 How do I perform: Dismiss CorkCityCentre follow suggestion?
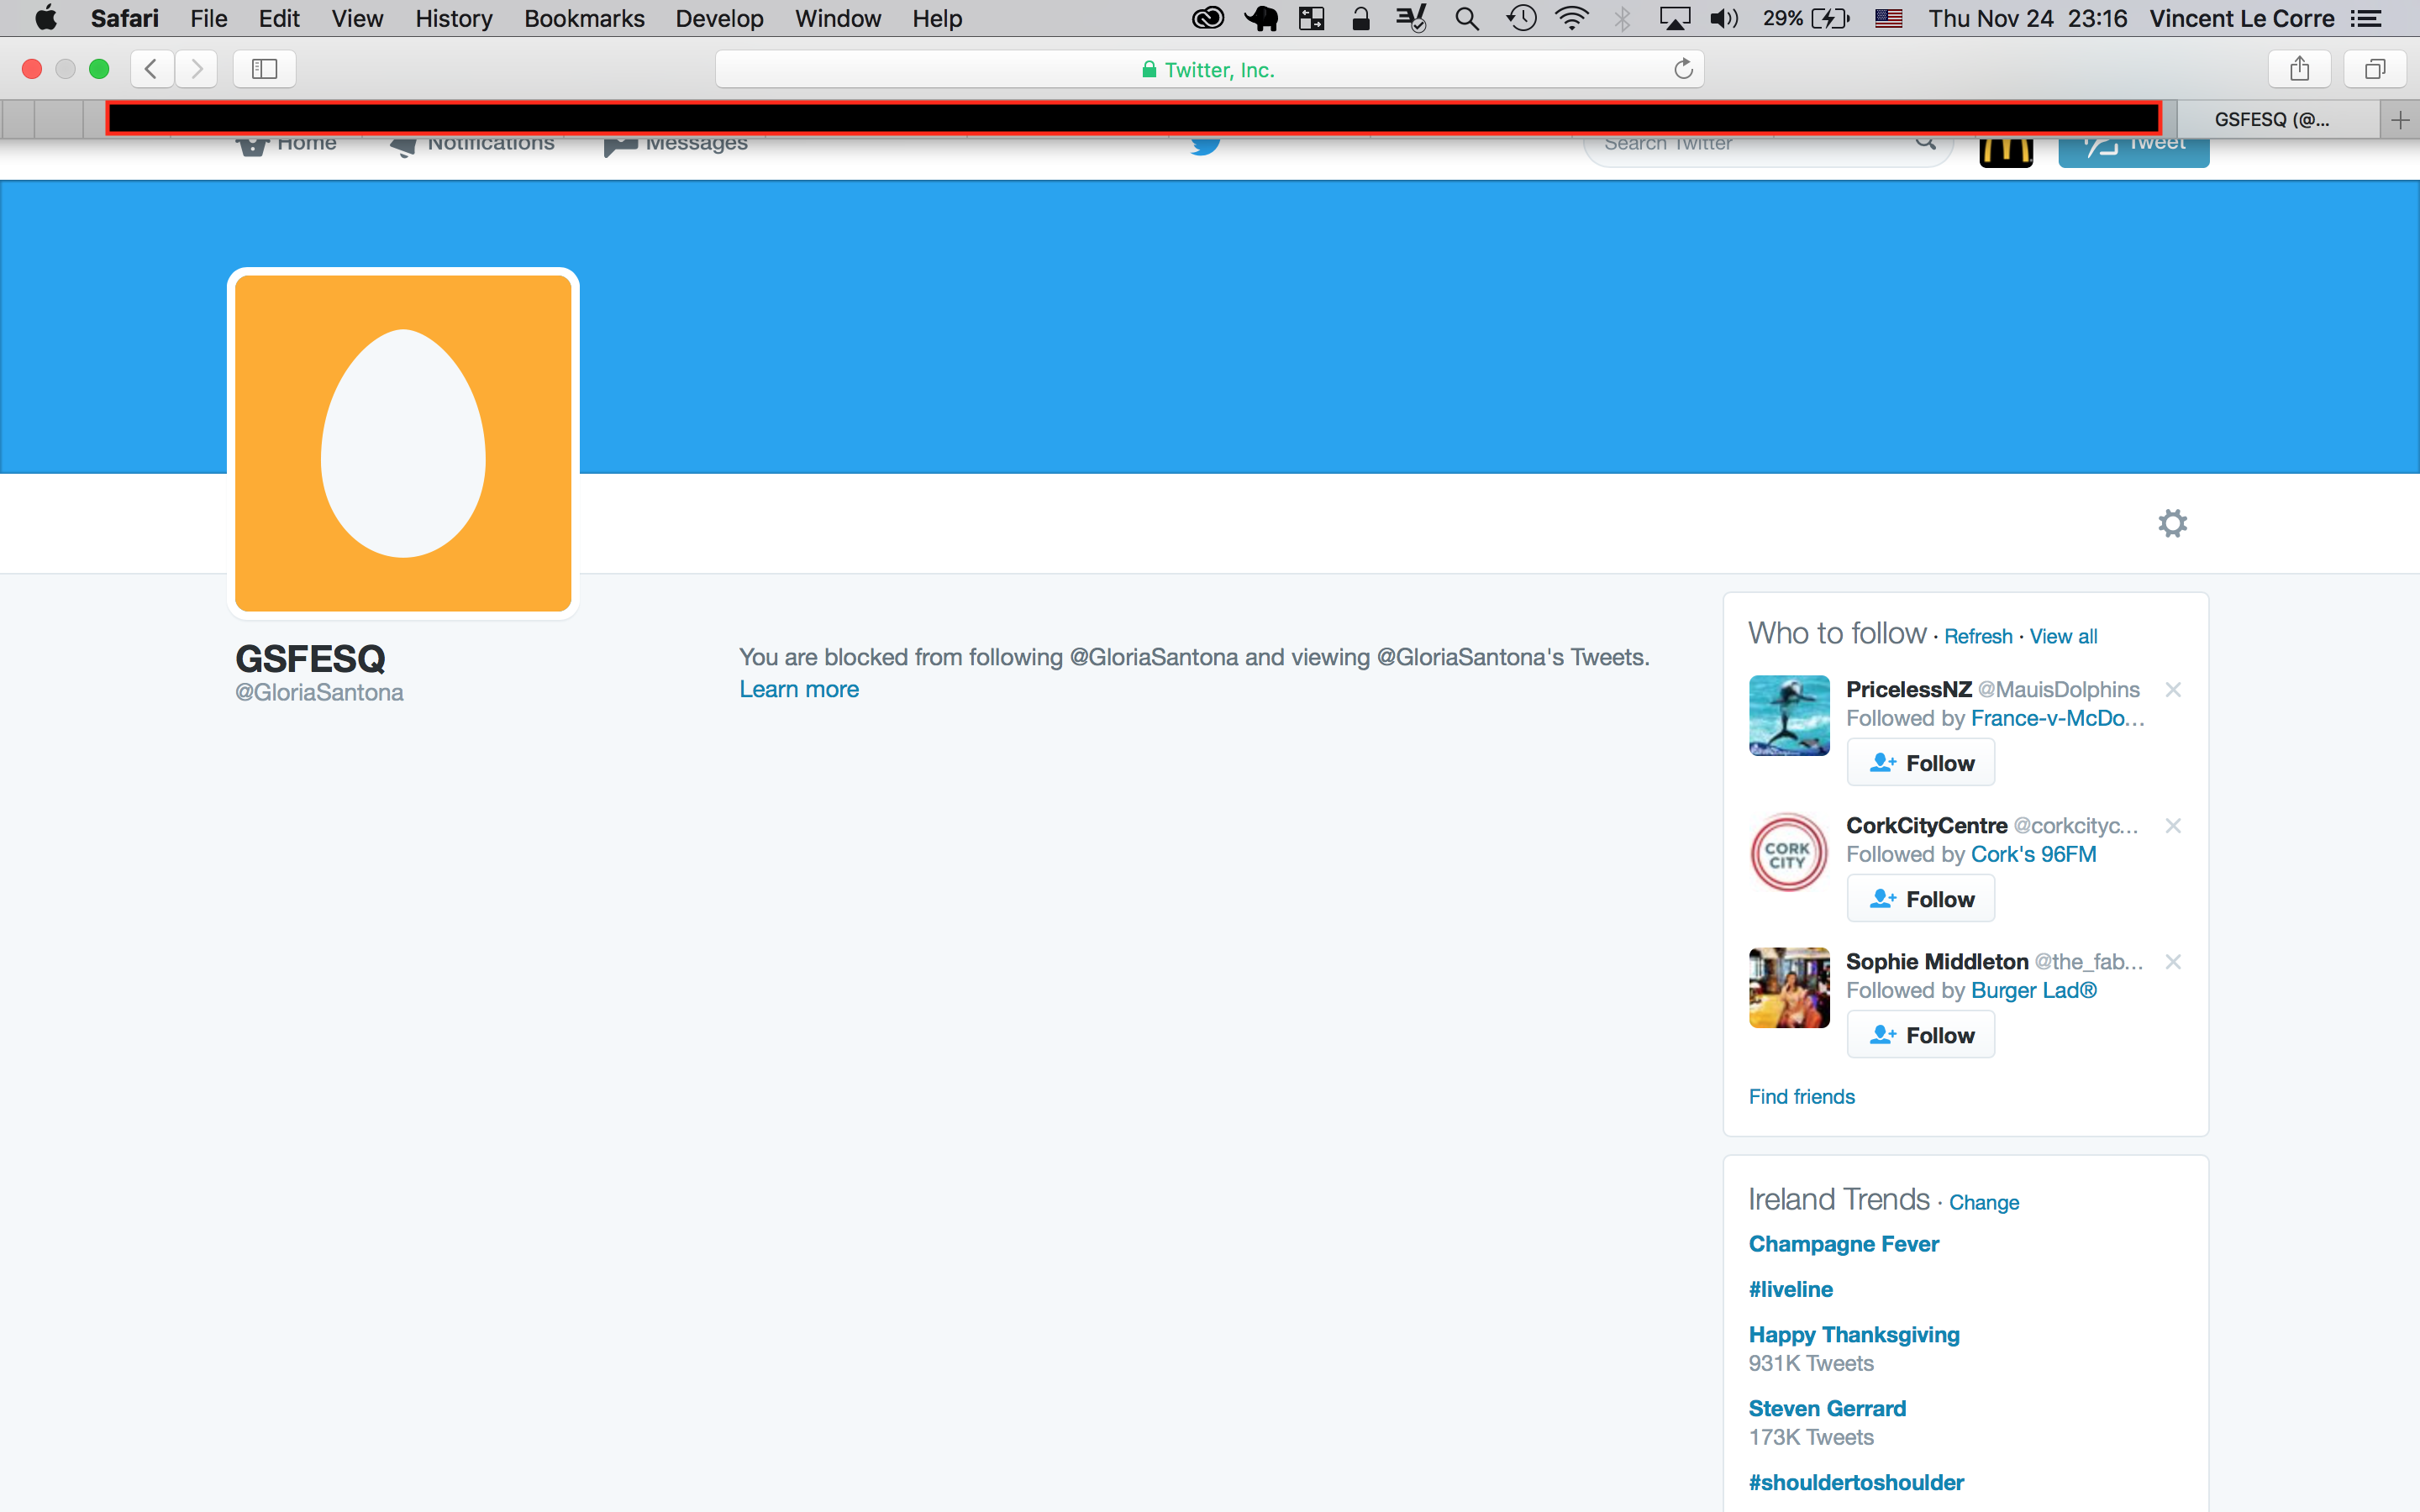coord(2173,826)
